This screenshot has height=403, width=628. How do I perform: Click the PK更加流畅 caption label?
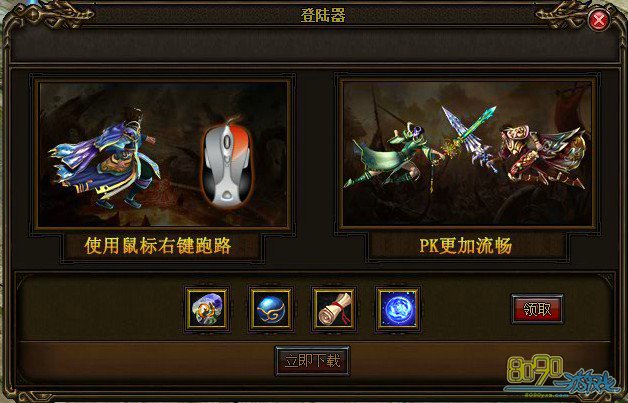point(465,246)
